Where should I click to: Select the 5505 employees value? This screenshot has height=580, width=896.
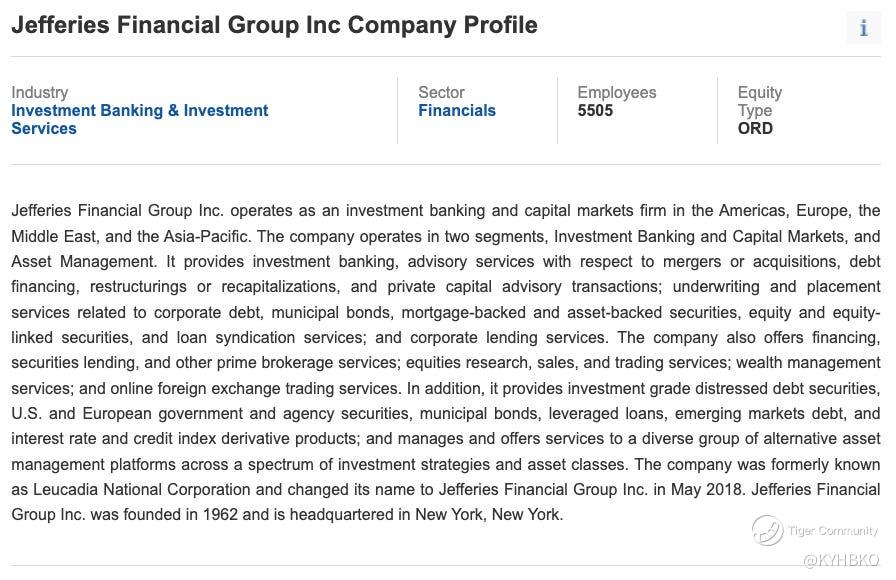595,111
